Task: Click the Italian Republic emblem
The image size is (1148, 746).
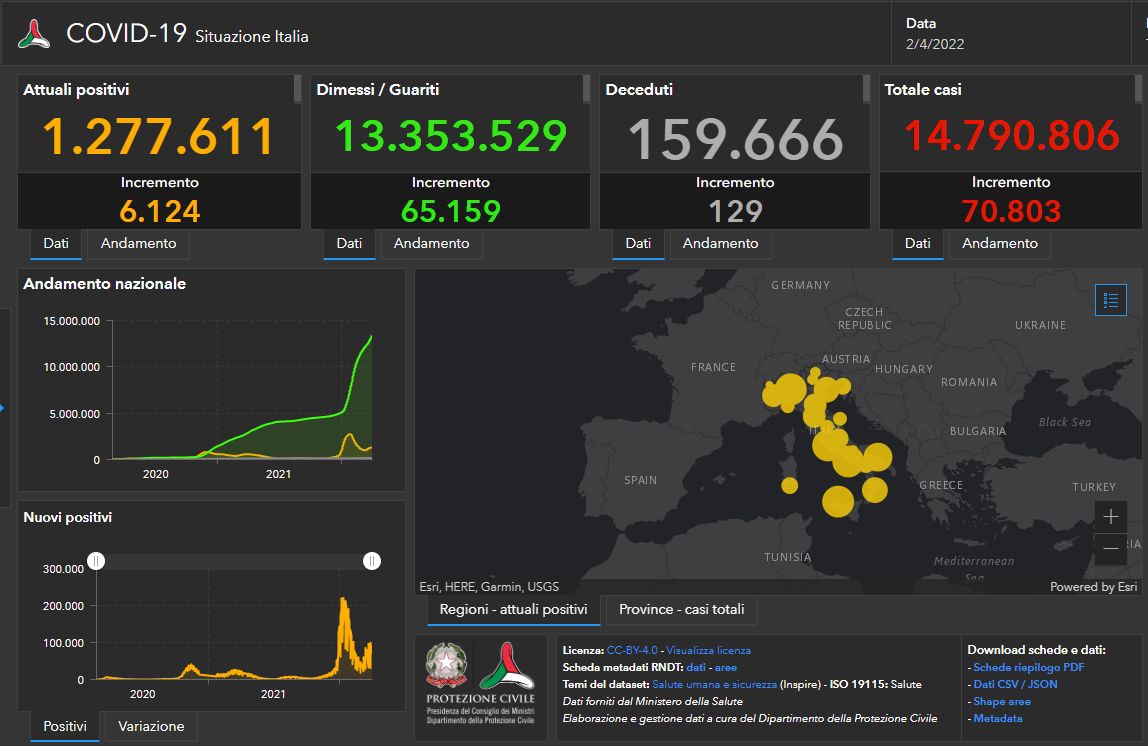Action: [446, 665]
